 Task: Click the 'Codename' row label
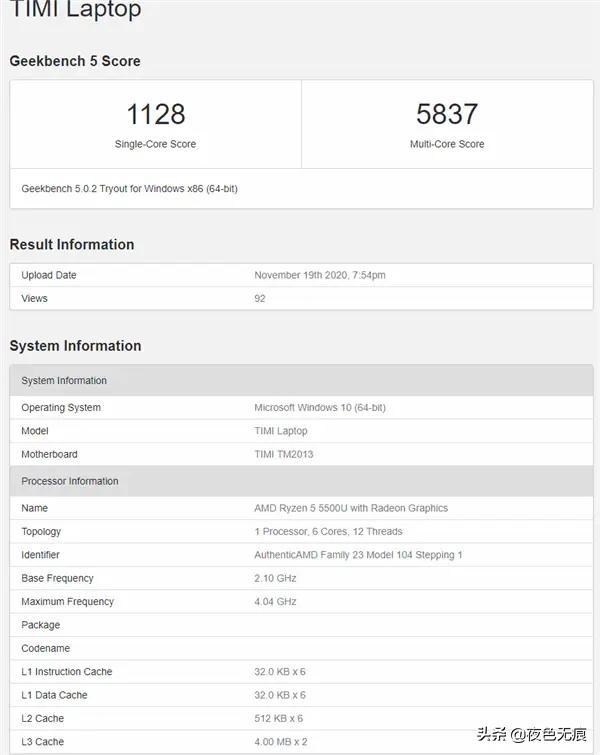pyautogui.click(x=45, y=648)
